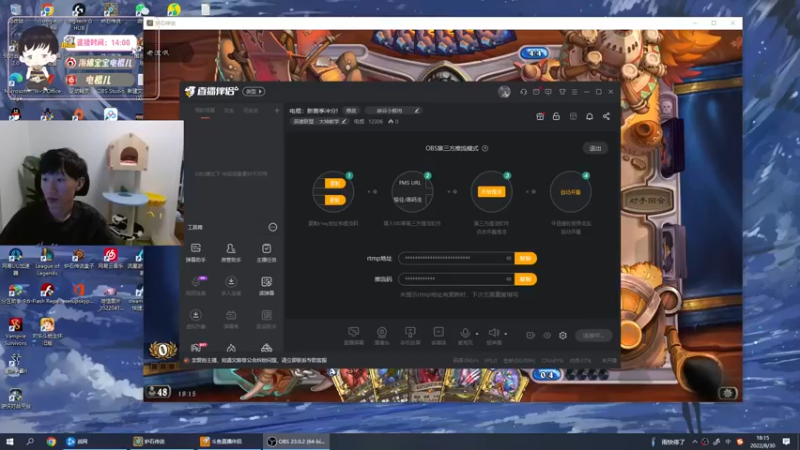Image resolution: width=800 pixels, height=450 pixels.
Task: Show the hidden rtmp address eye icon
Action: click(x=509, y=258)
